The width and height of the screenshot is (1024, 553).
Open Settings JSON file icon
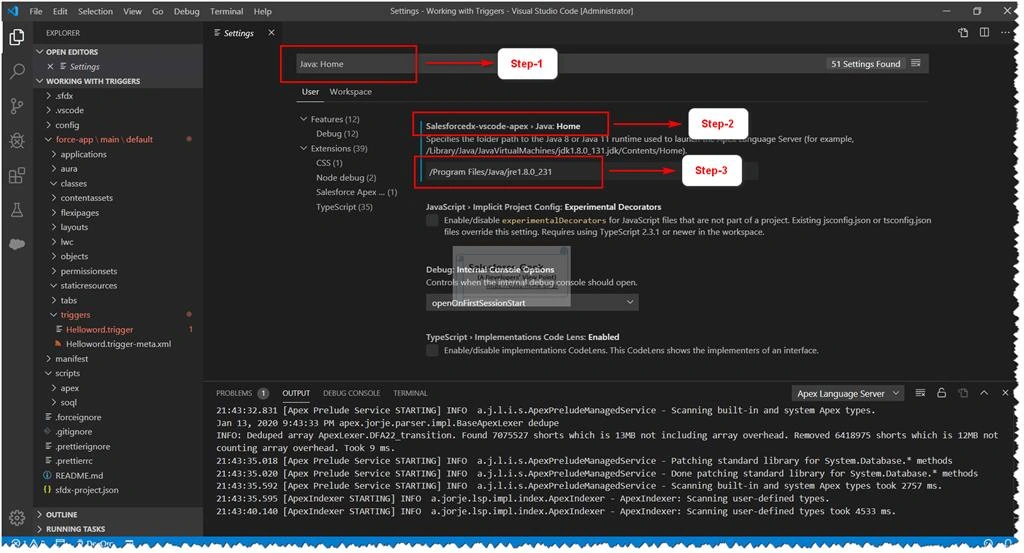[x=963, y=33]
